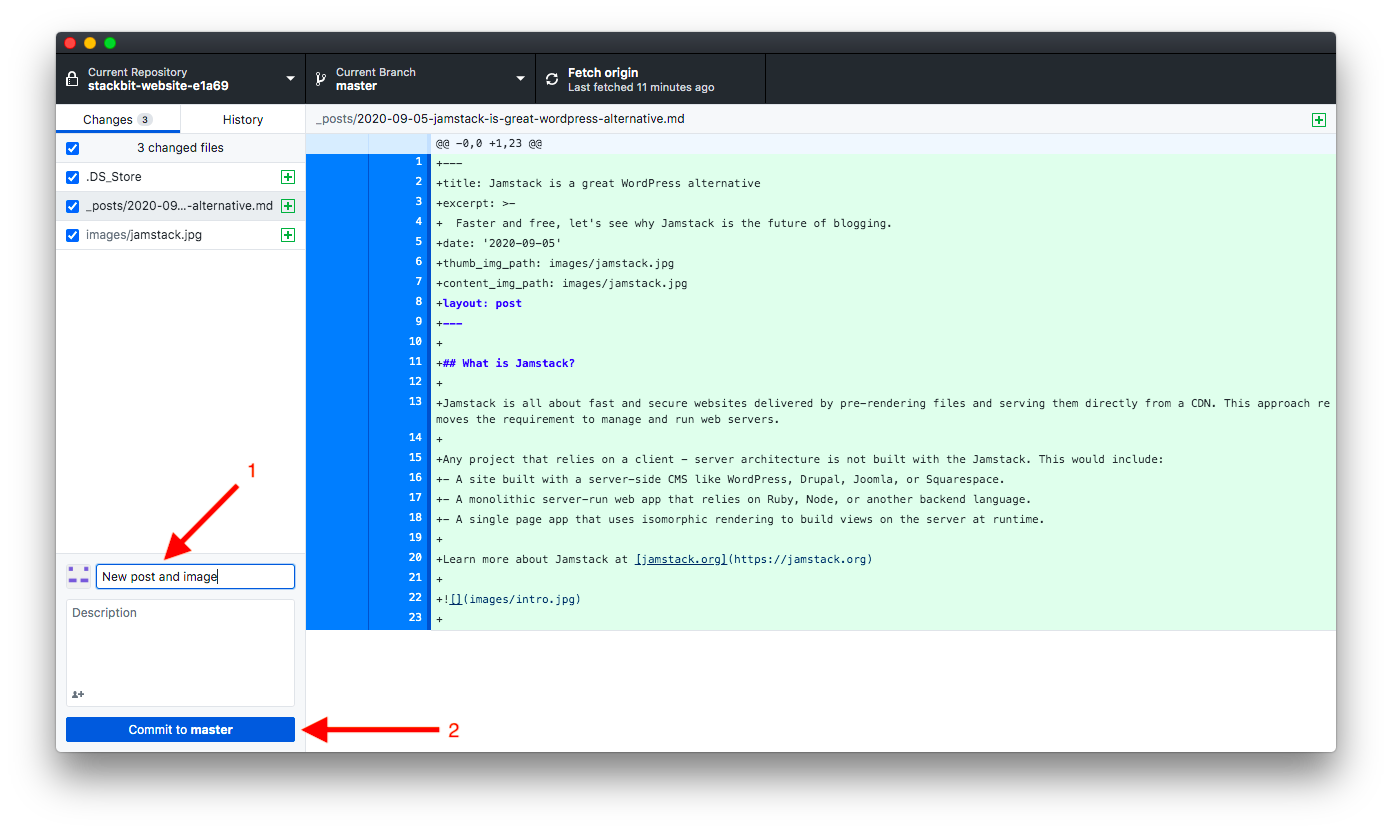Click the added status icon for the _posts markdown file
1392x832 pixels.
point(288,206)
